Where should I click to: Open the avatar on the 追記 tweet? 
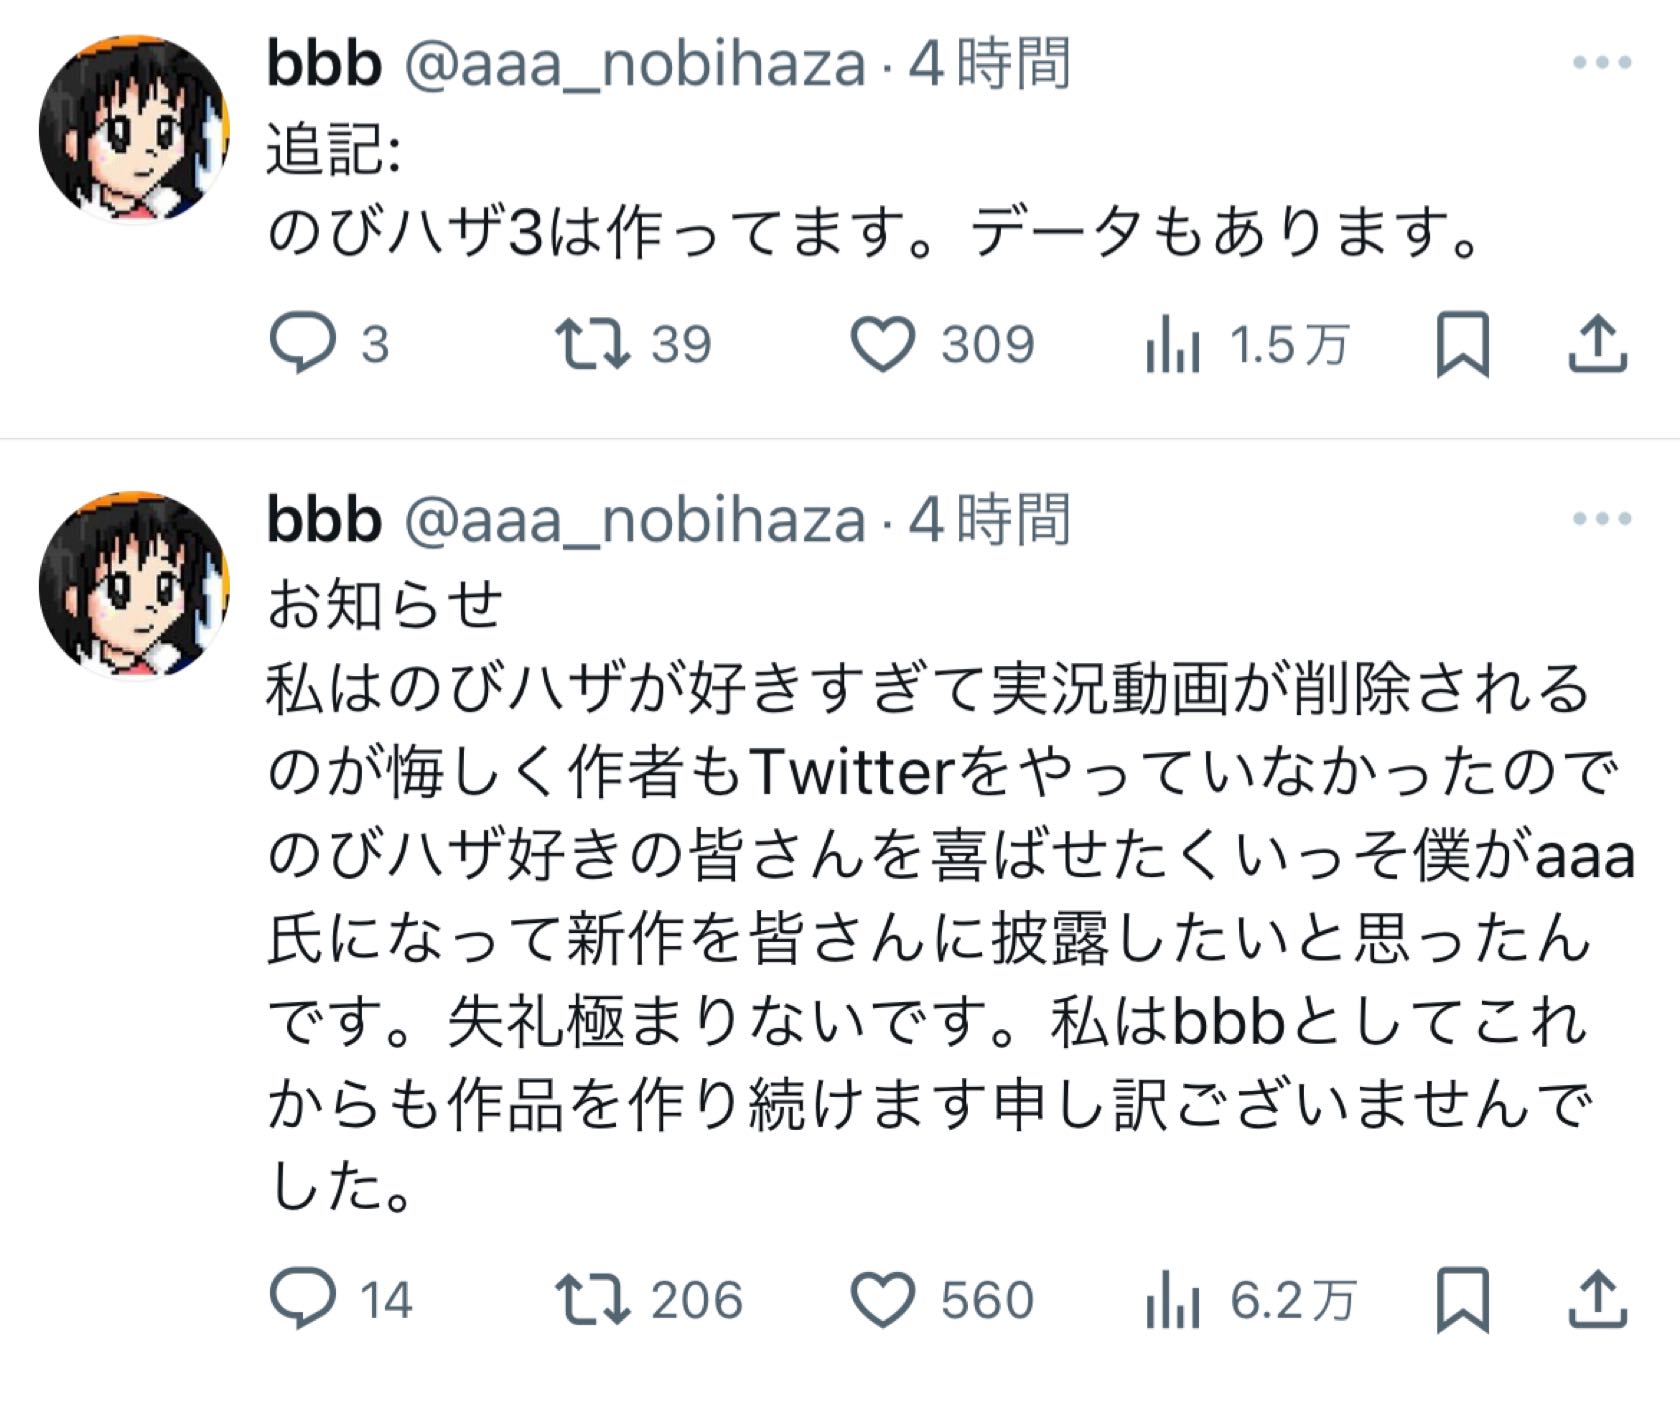pyautogui.click(x=134, y=128)
